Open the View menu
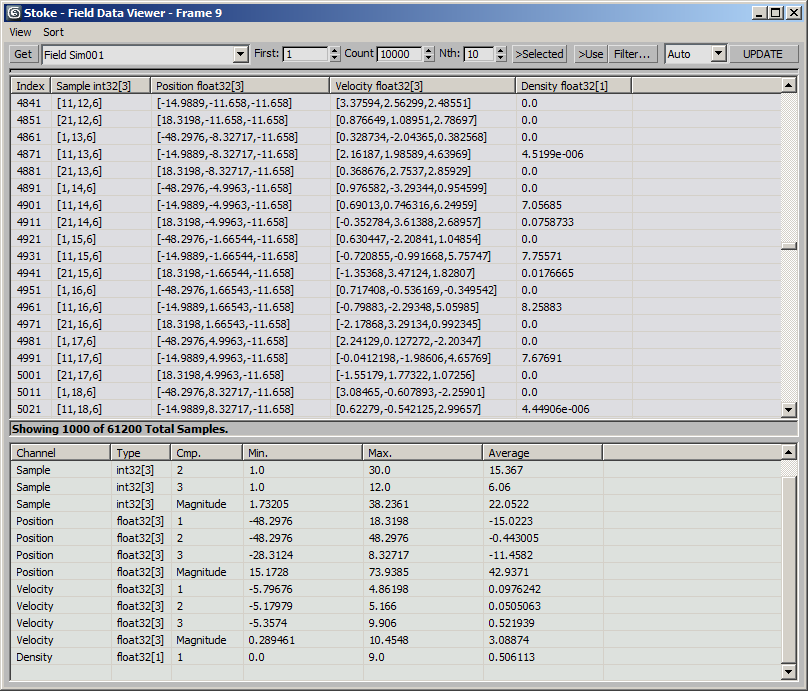The width and height of the screenshot is (808, 691). (x=20, y=32)
